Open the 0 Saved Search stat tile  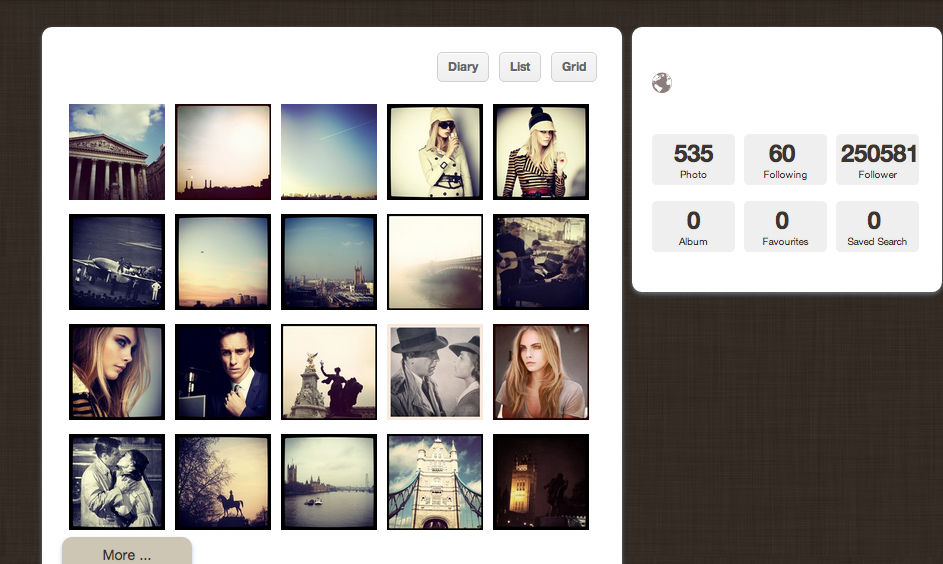click(x=877, y=226)
